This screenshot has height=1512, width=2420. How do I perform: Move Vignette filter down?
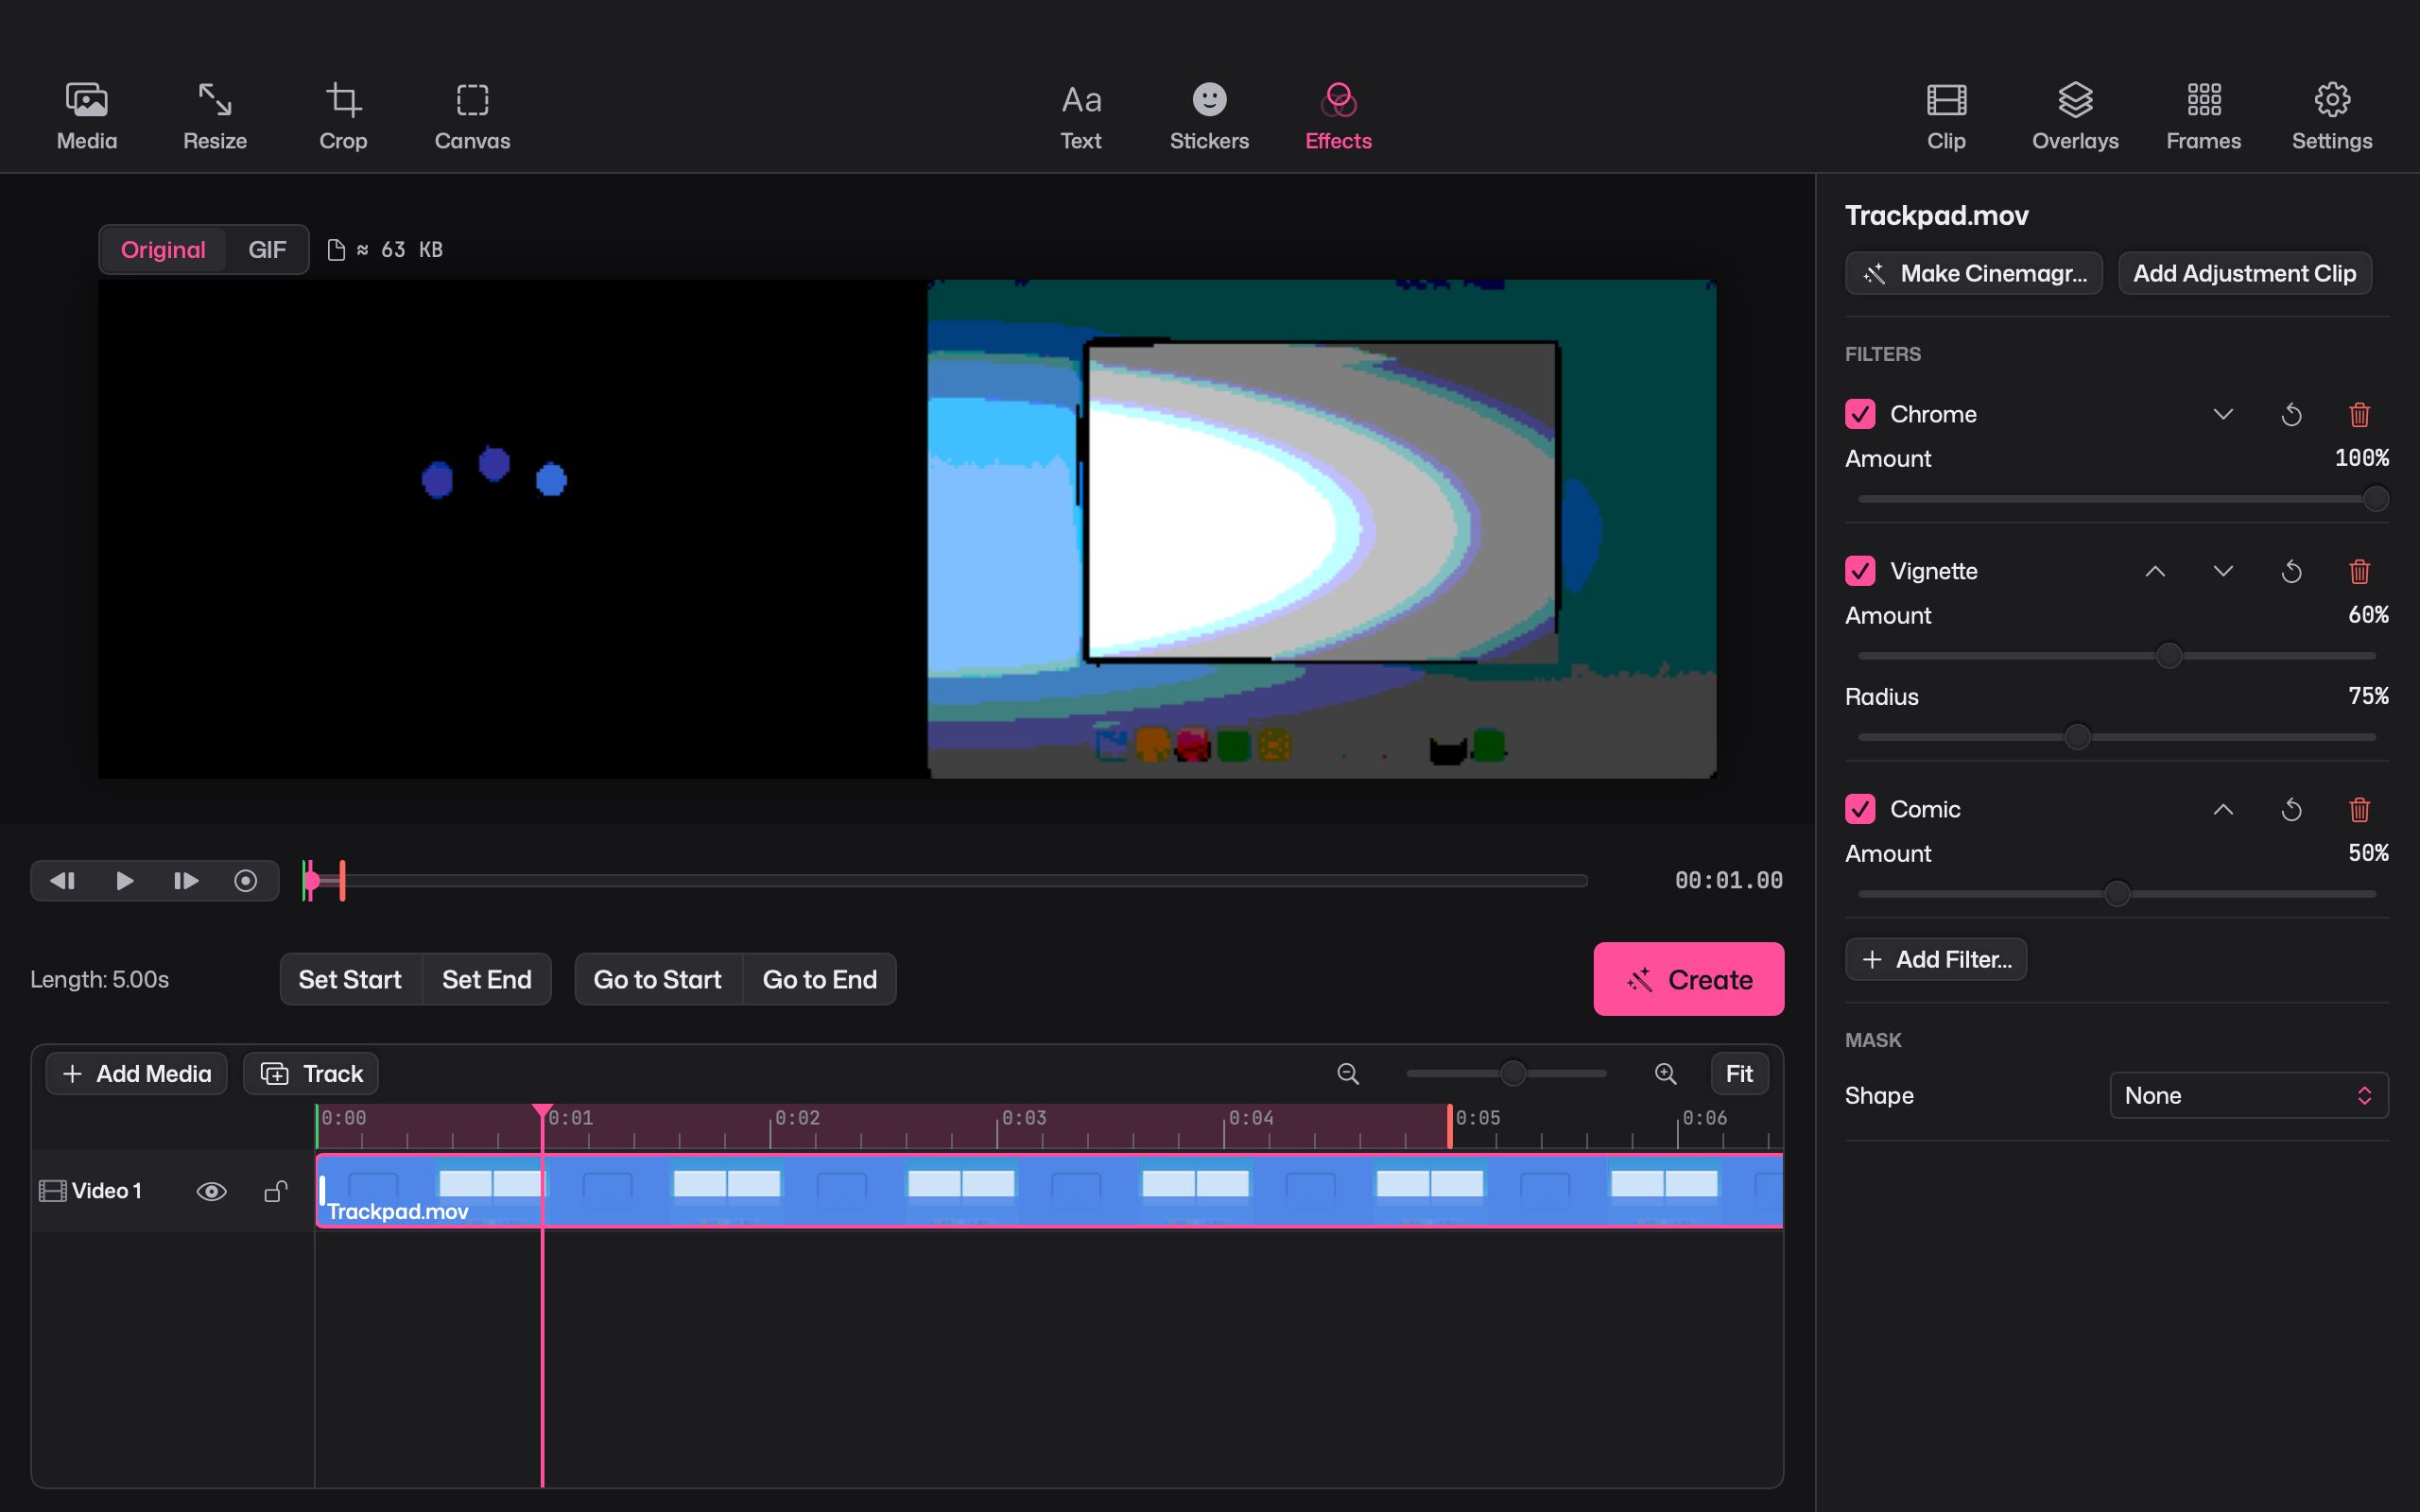2222,571
